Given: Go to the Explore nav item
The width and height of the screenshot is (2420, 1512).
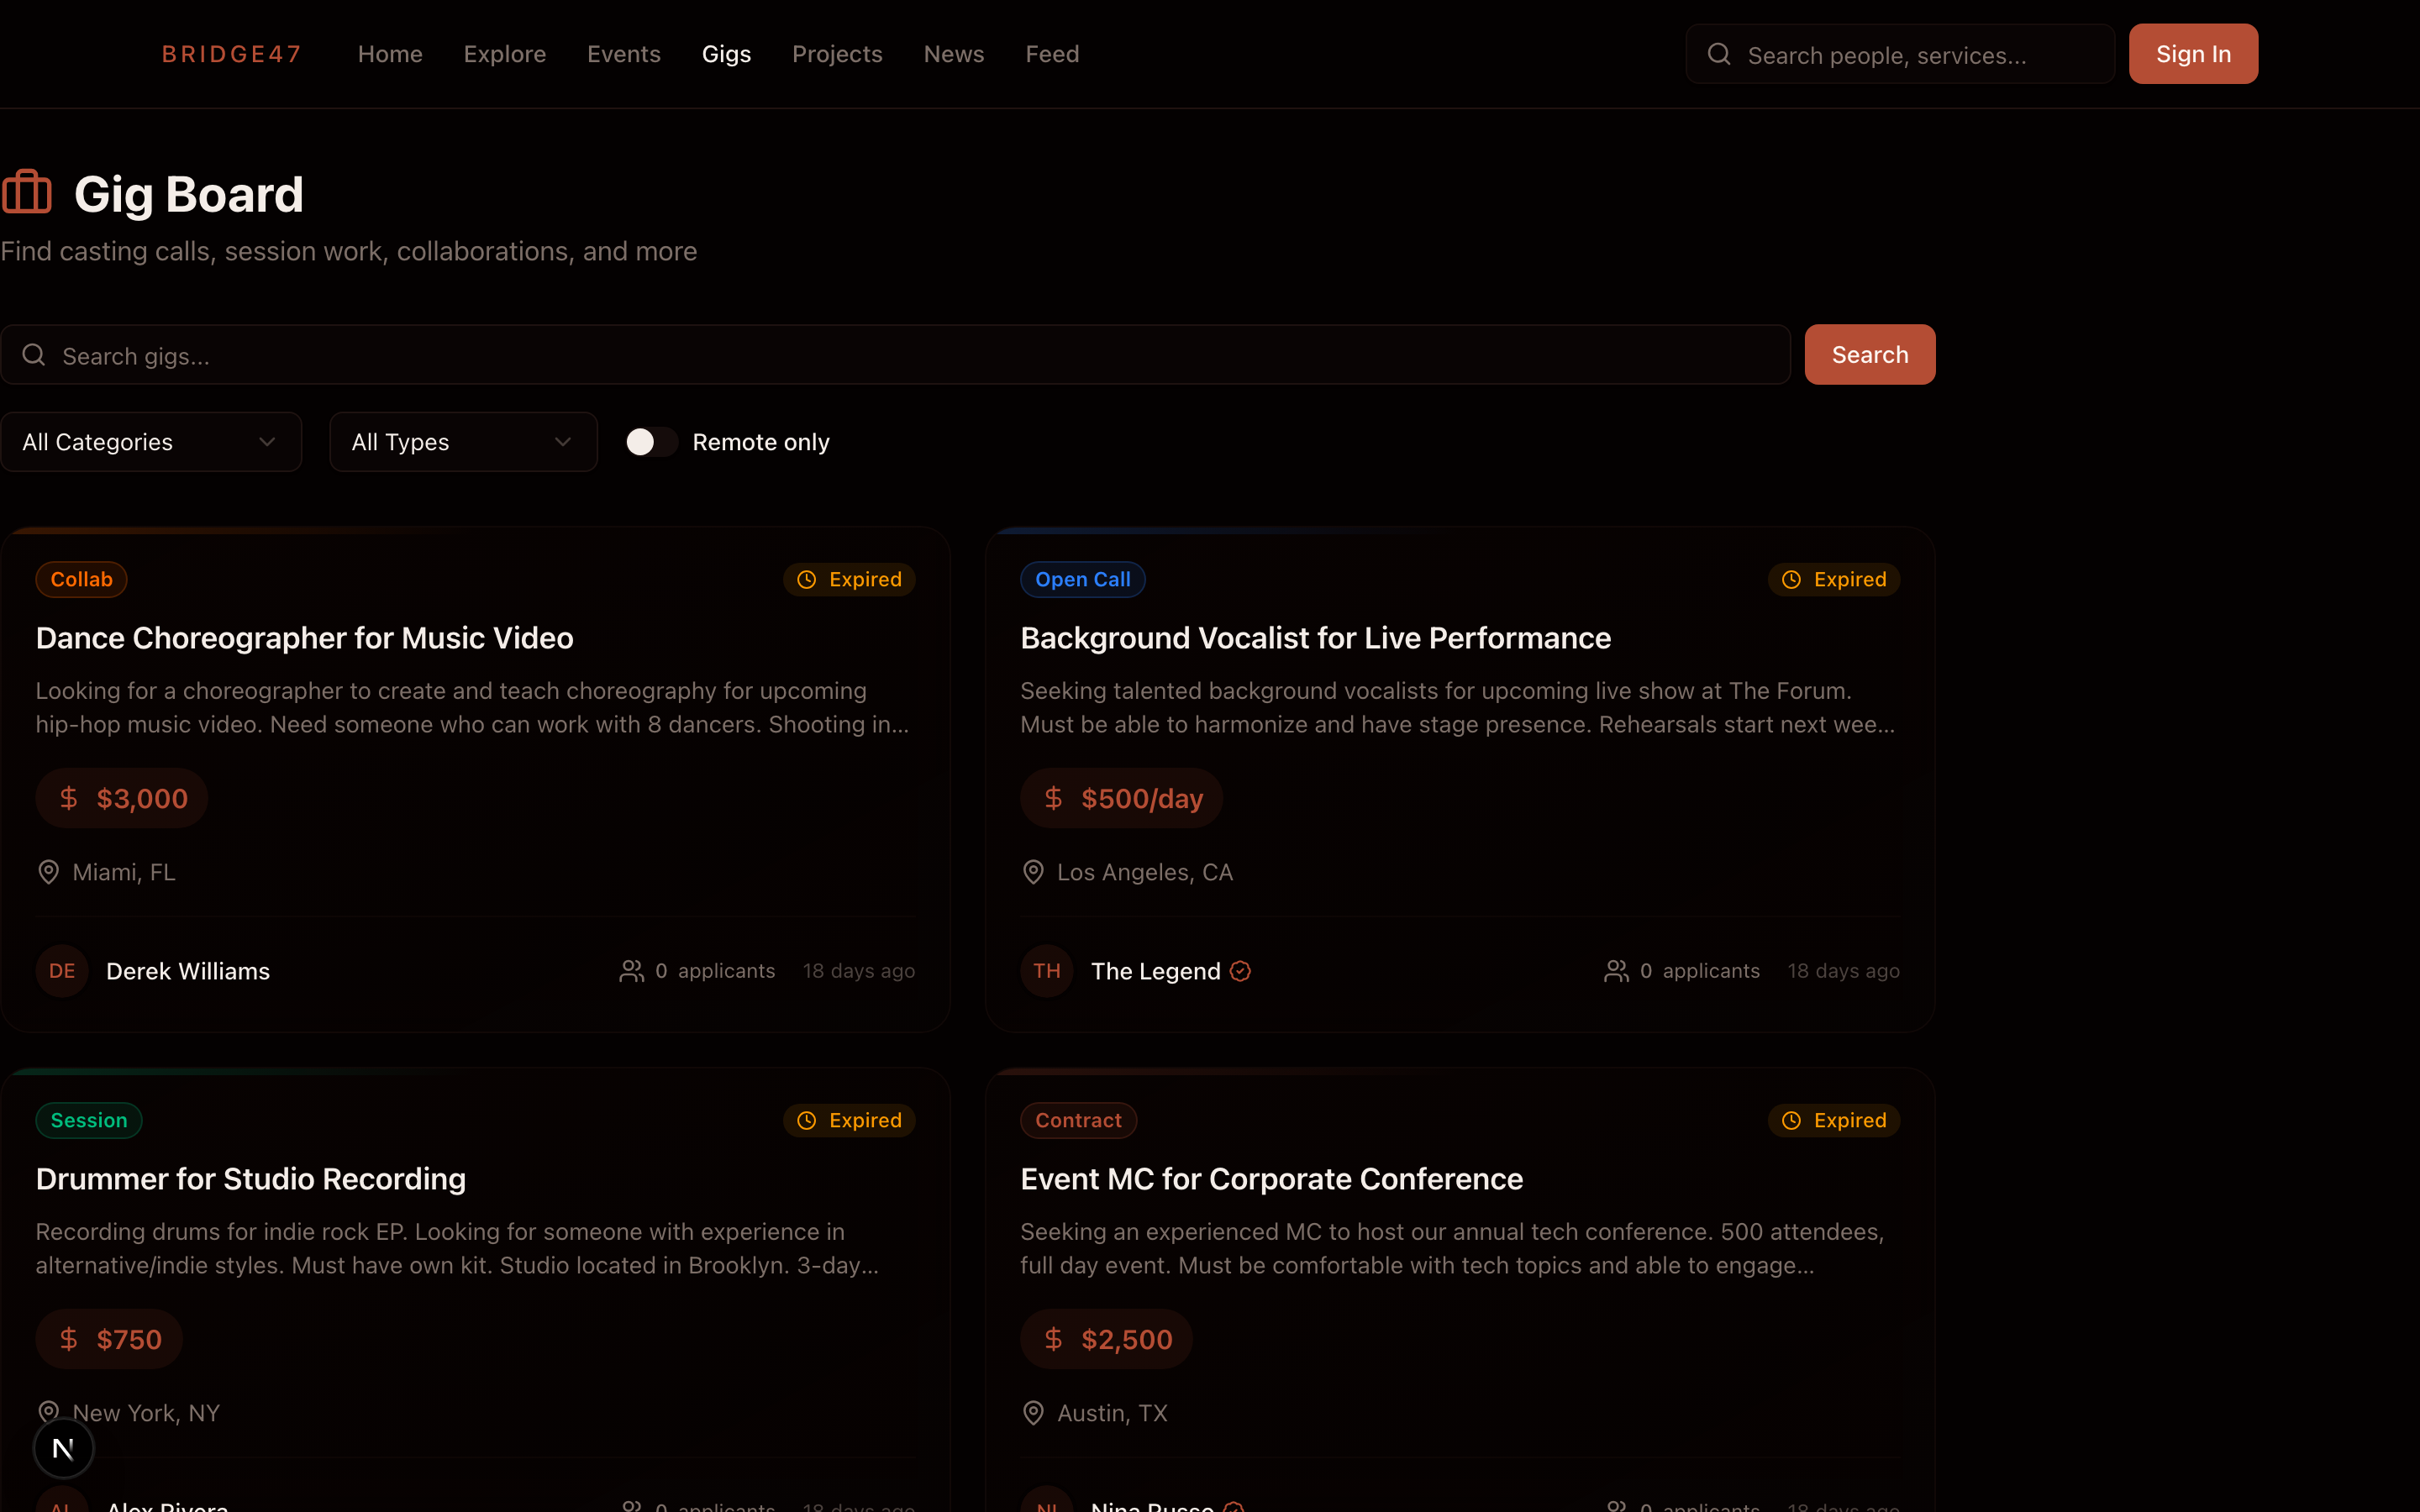Looking at the screenshot, I should point(504,54).
